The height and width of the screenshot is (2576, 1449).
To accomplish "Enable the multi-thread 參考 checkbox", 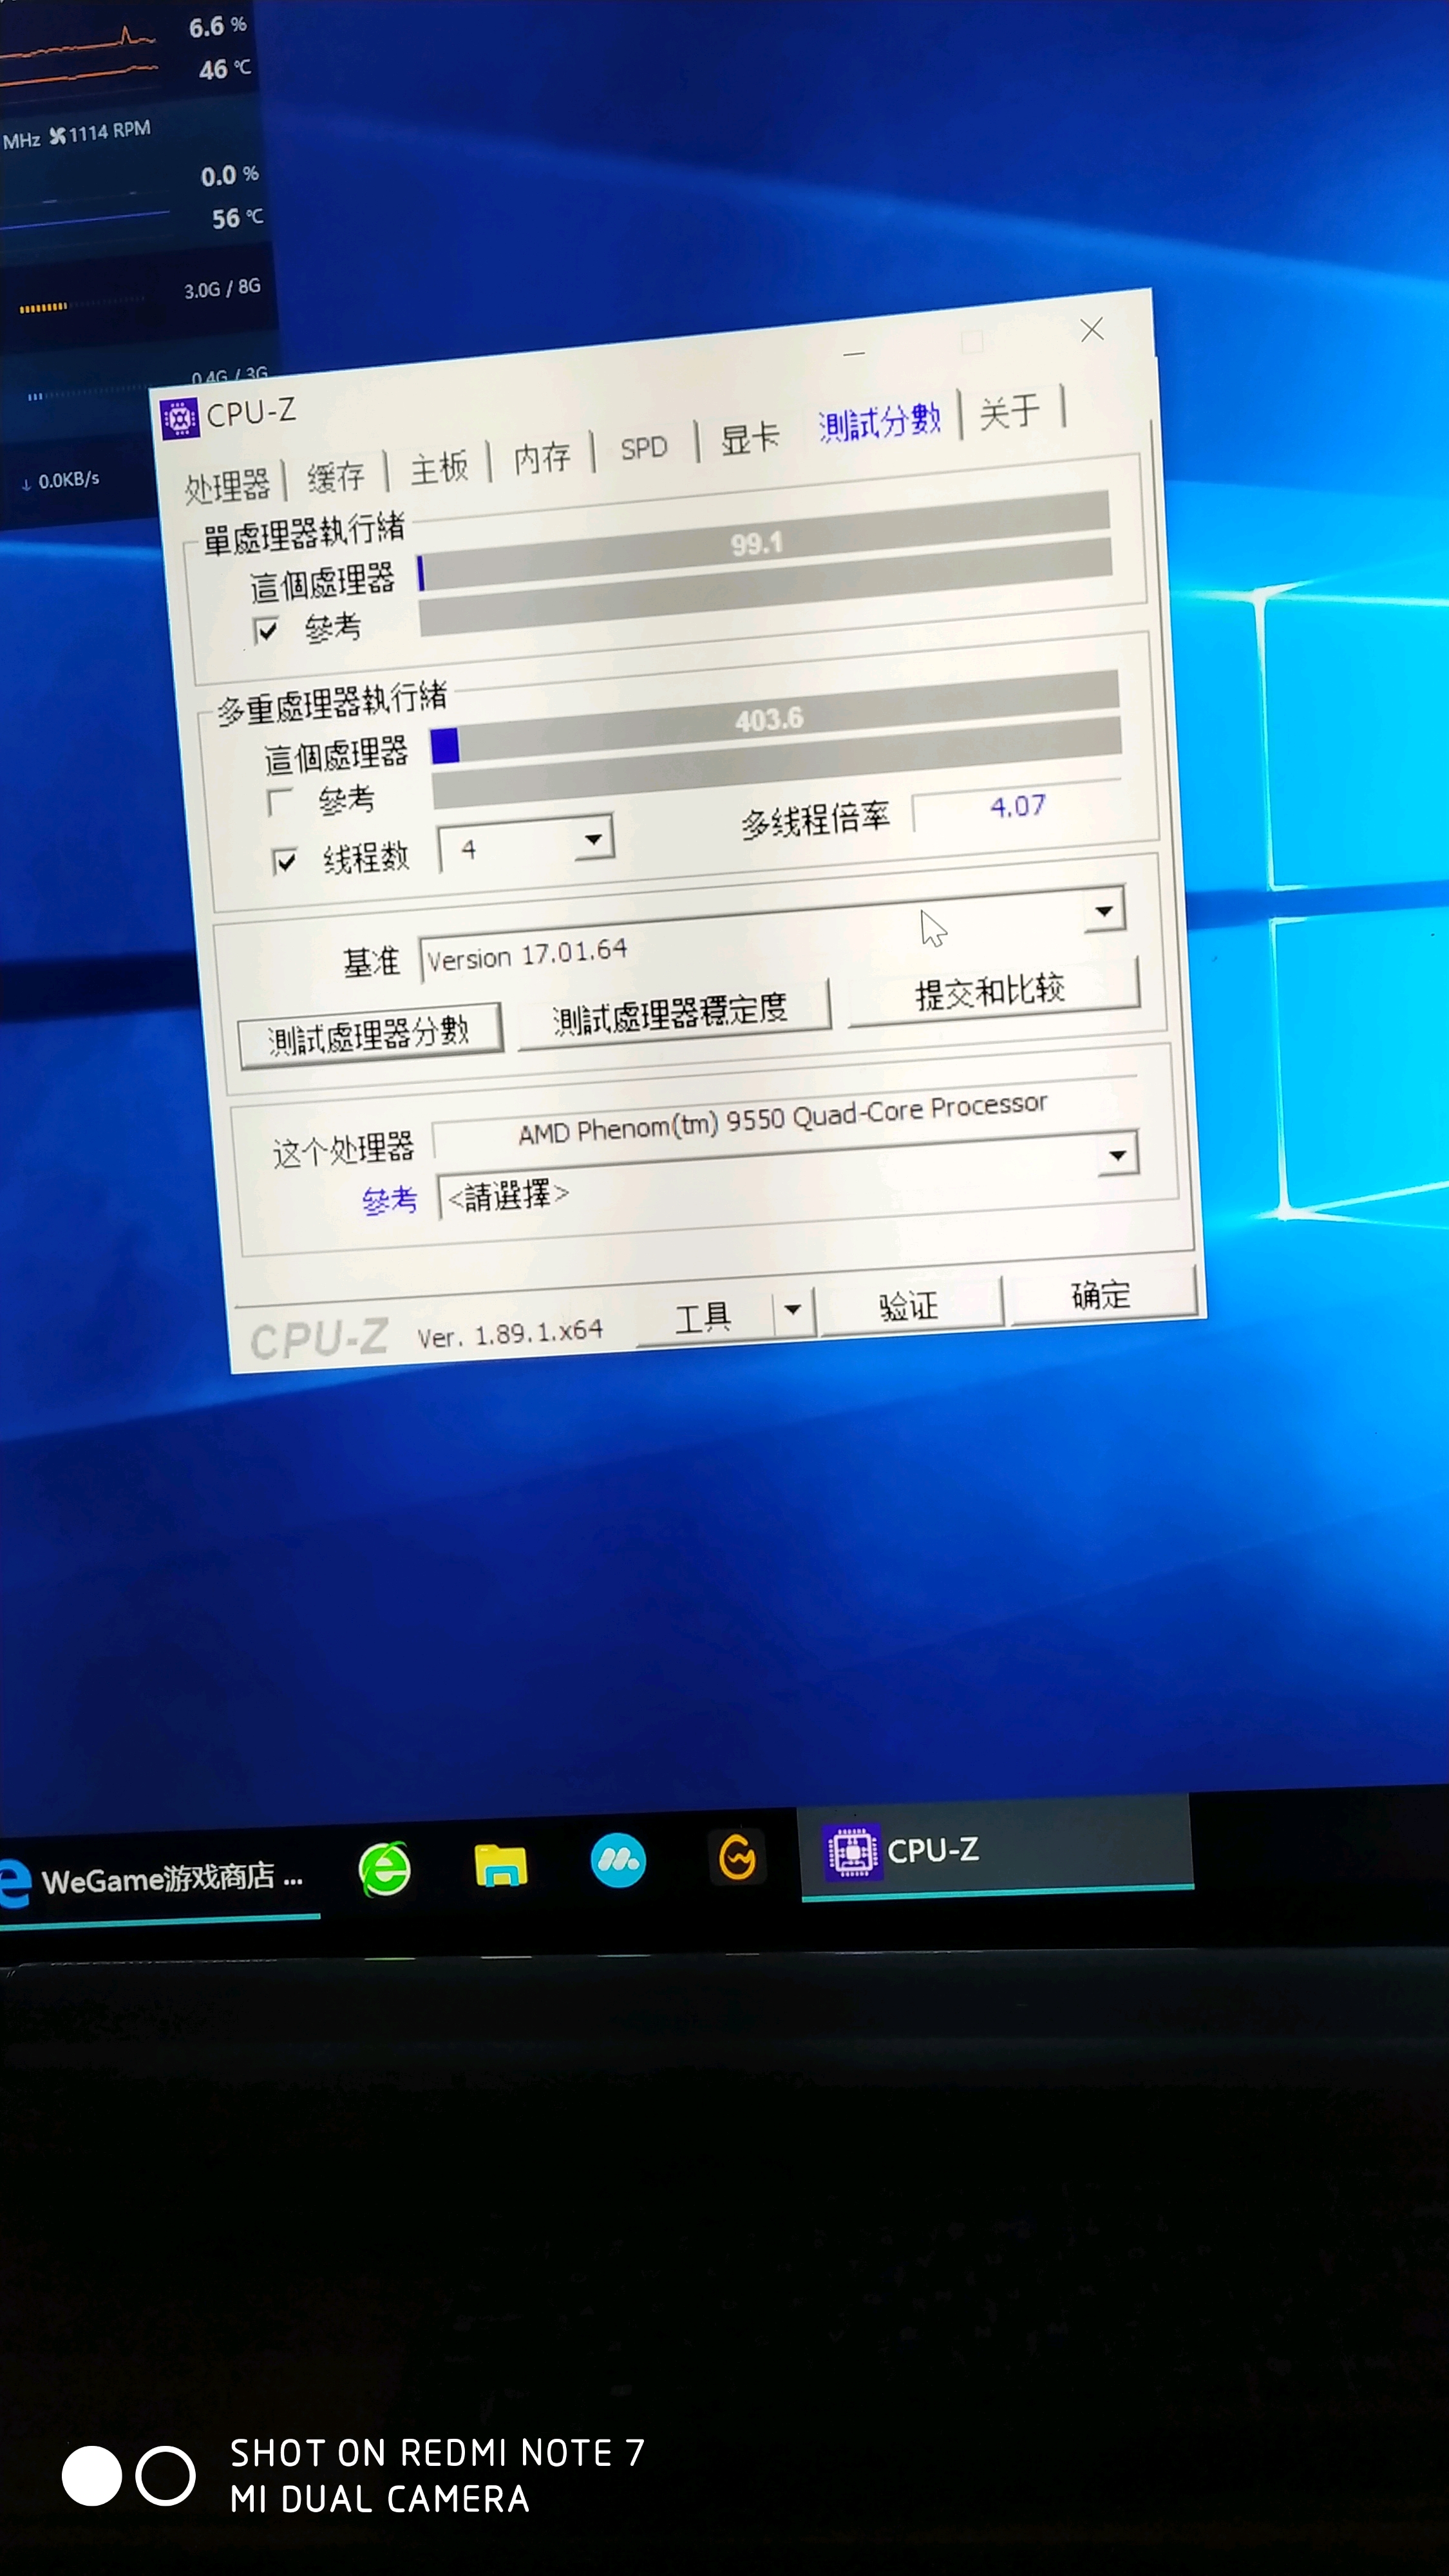I will [281, 802].
